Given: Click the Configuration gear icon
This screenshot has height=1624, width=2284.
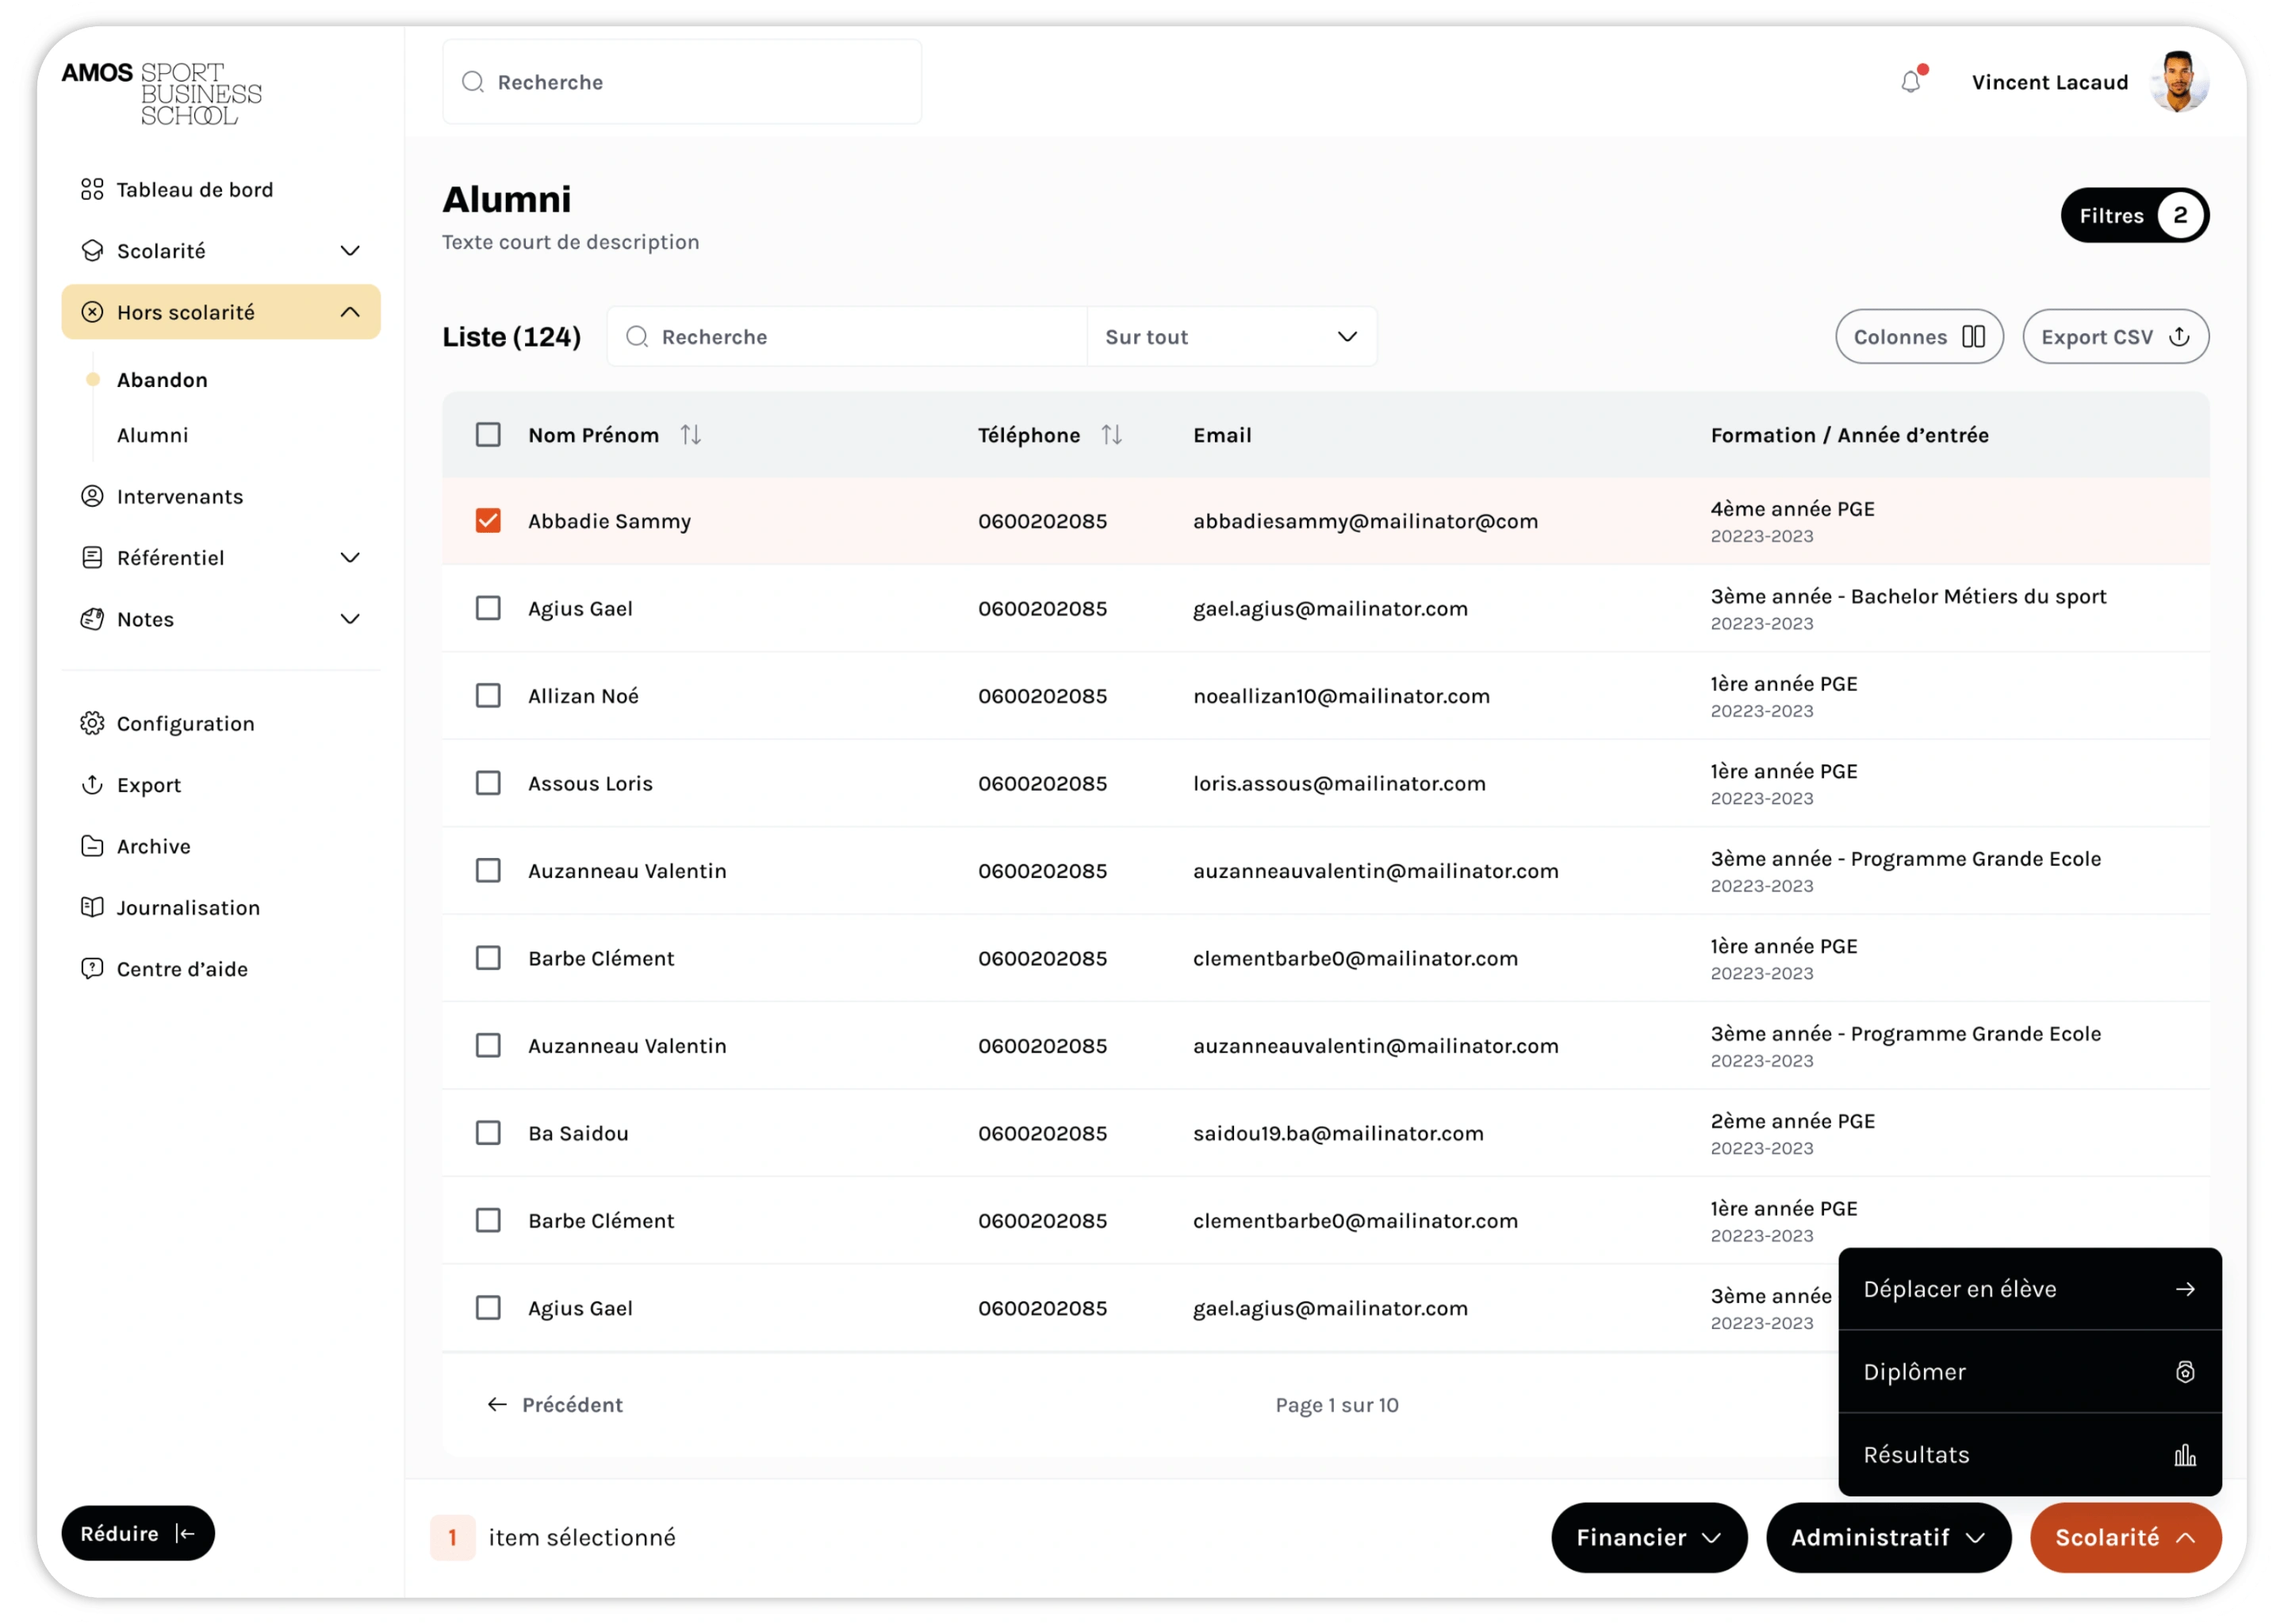Looking at the screenshot, I should point(92,723).
